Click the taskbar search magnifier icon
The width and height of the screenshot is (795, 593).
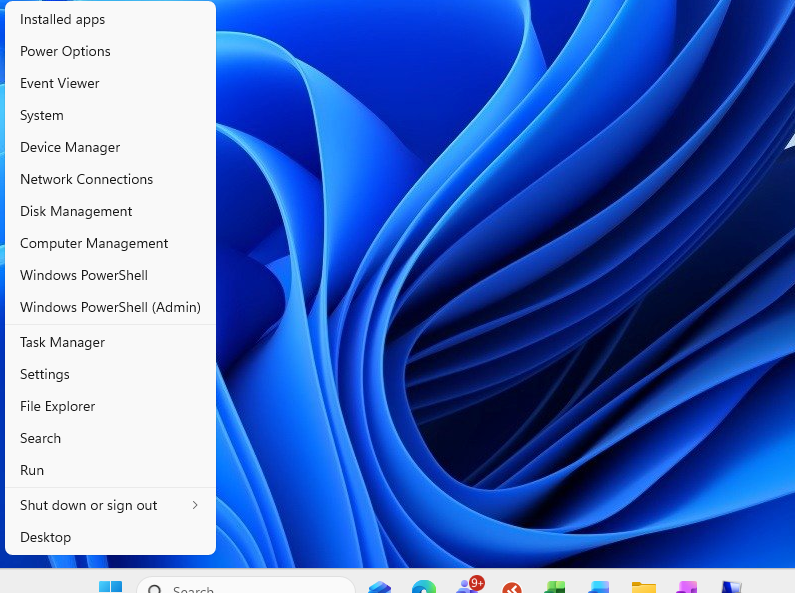[x=155, y=589]
